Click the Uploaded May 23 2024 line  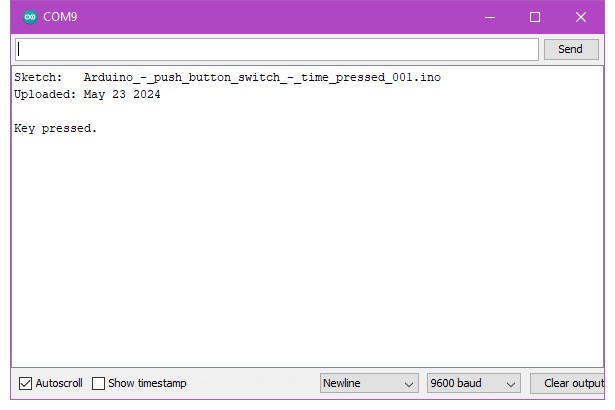click(87, 95)
